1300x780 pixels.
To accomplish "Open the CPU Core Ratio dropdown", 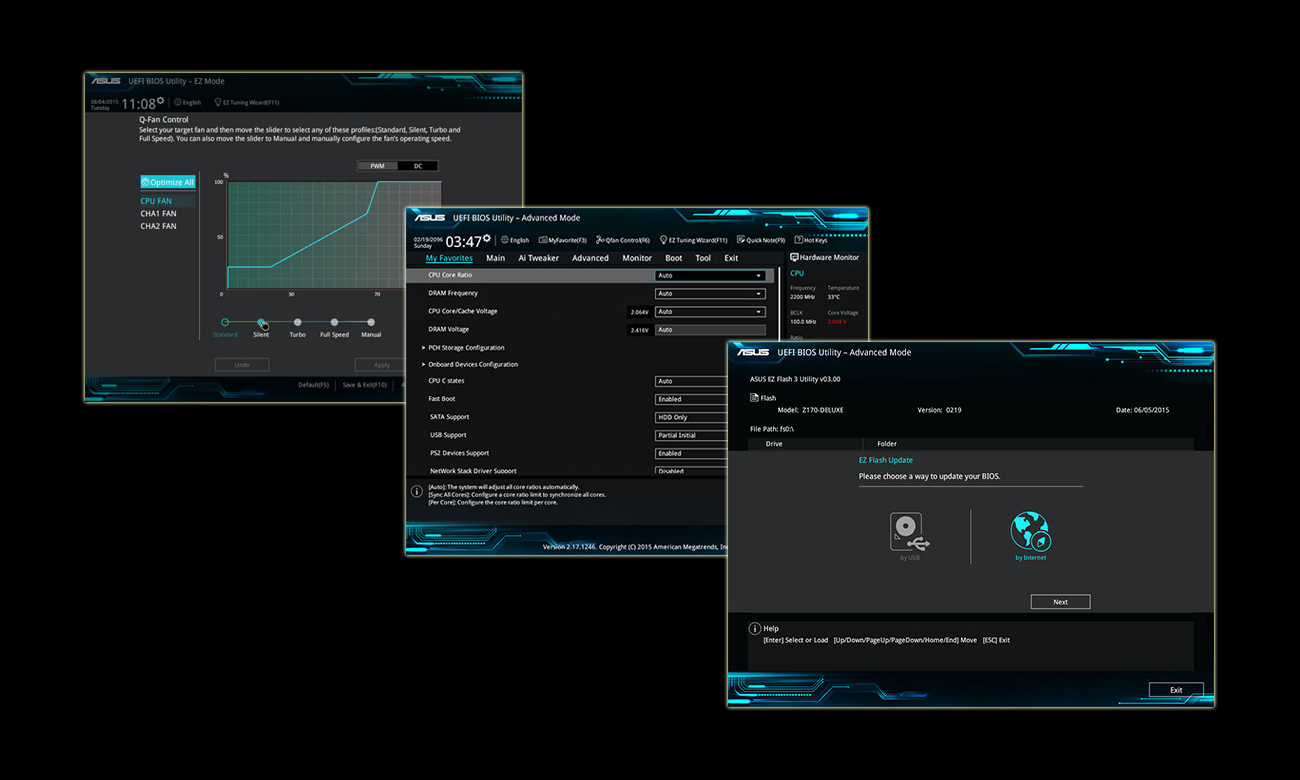I will point(709,275).
